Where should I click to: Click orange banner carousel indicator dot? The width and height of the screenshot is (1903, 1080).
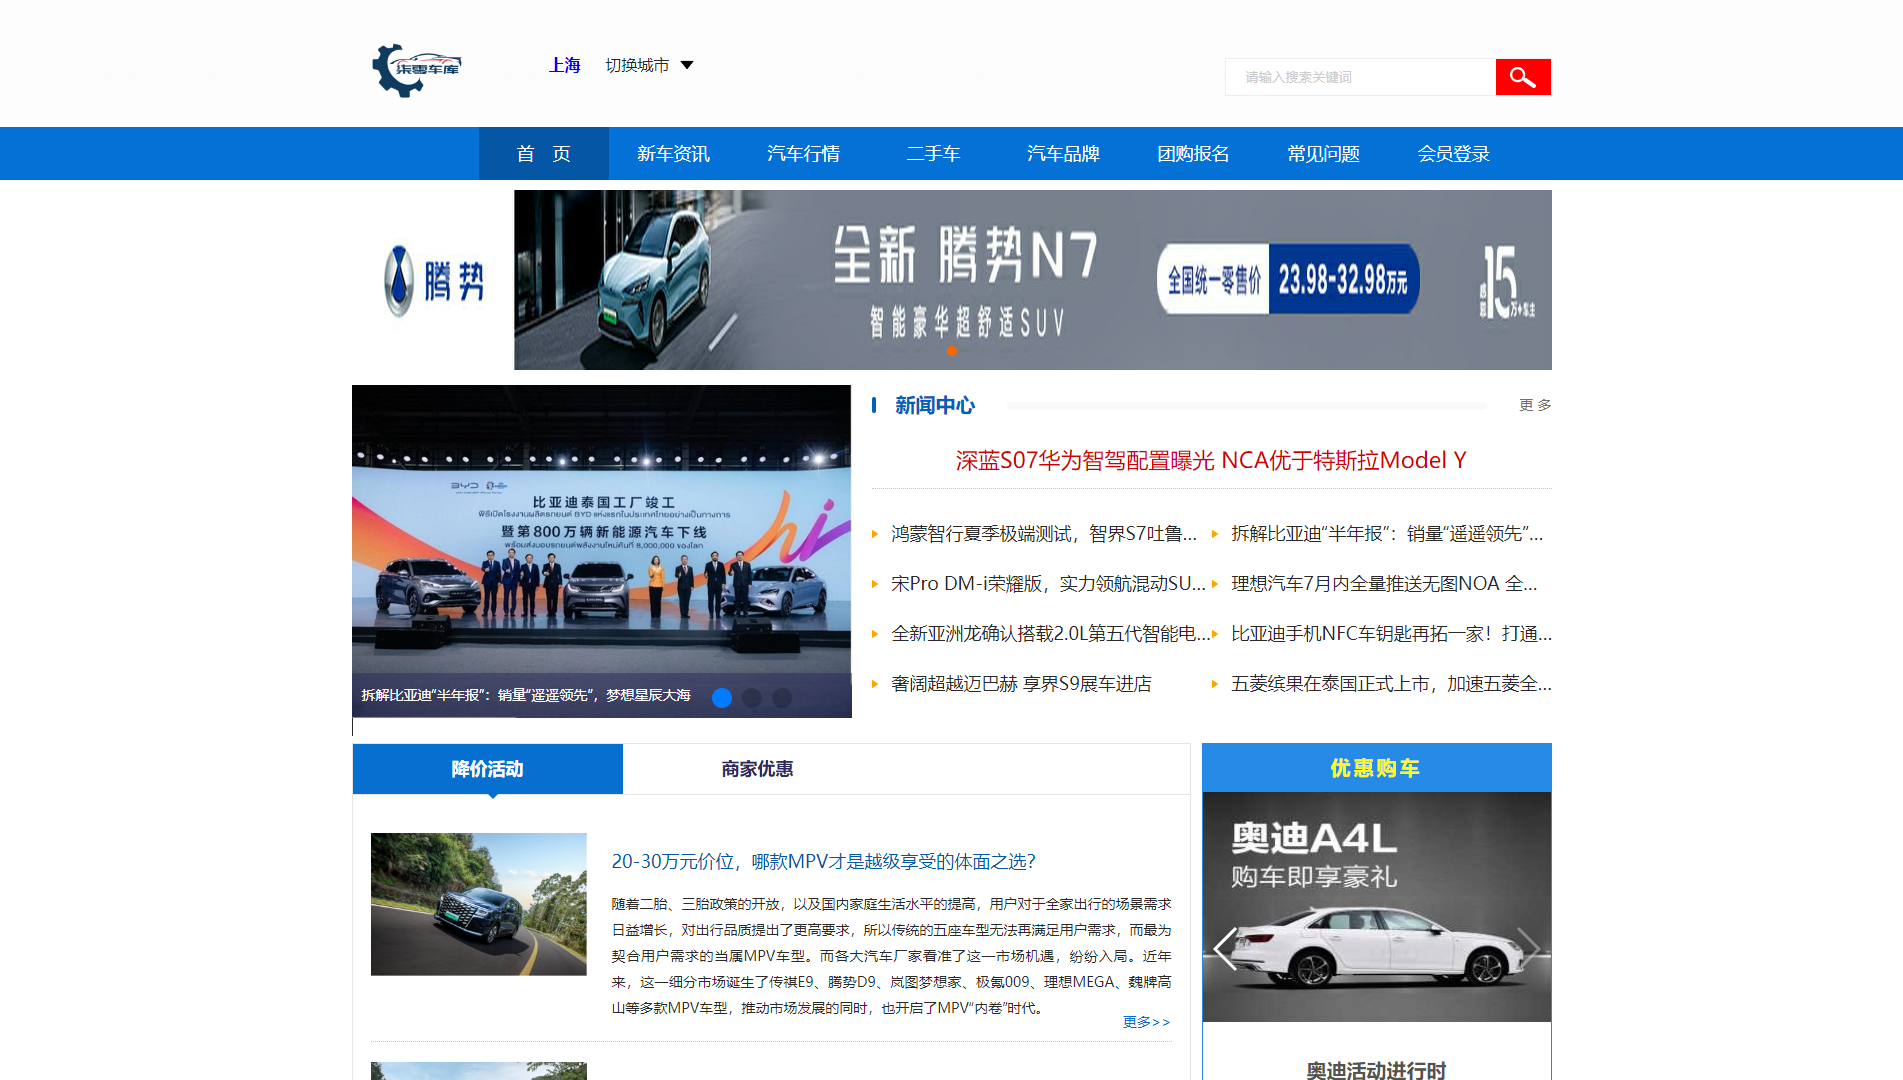pos(952,351)
